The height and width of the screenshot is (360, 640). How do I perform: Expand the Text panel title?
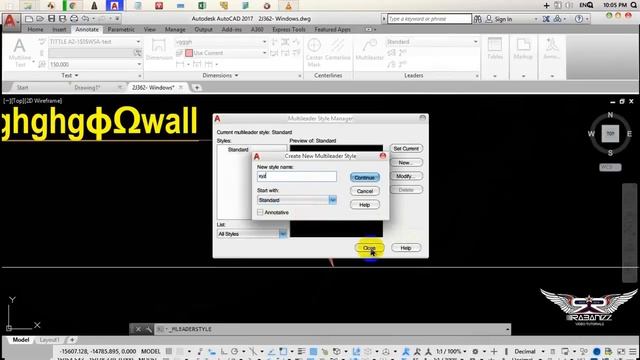(70, 76)
